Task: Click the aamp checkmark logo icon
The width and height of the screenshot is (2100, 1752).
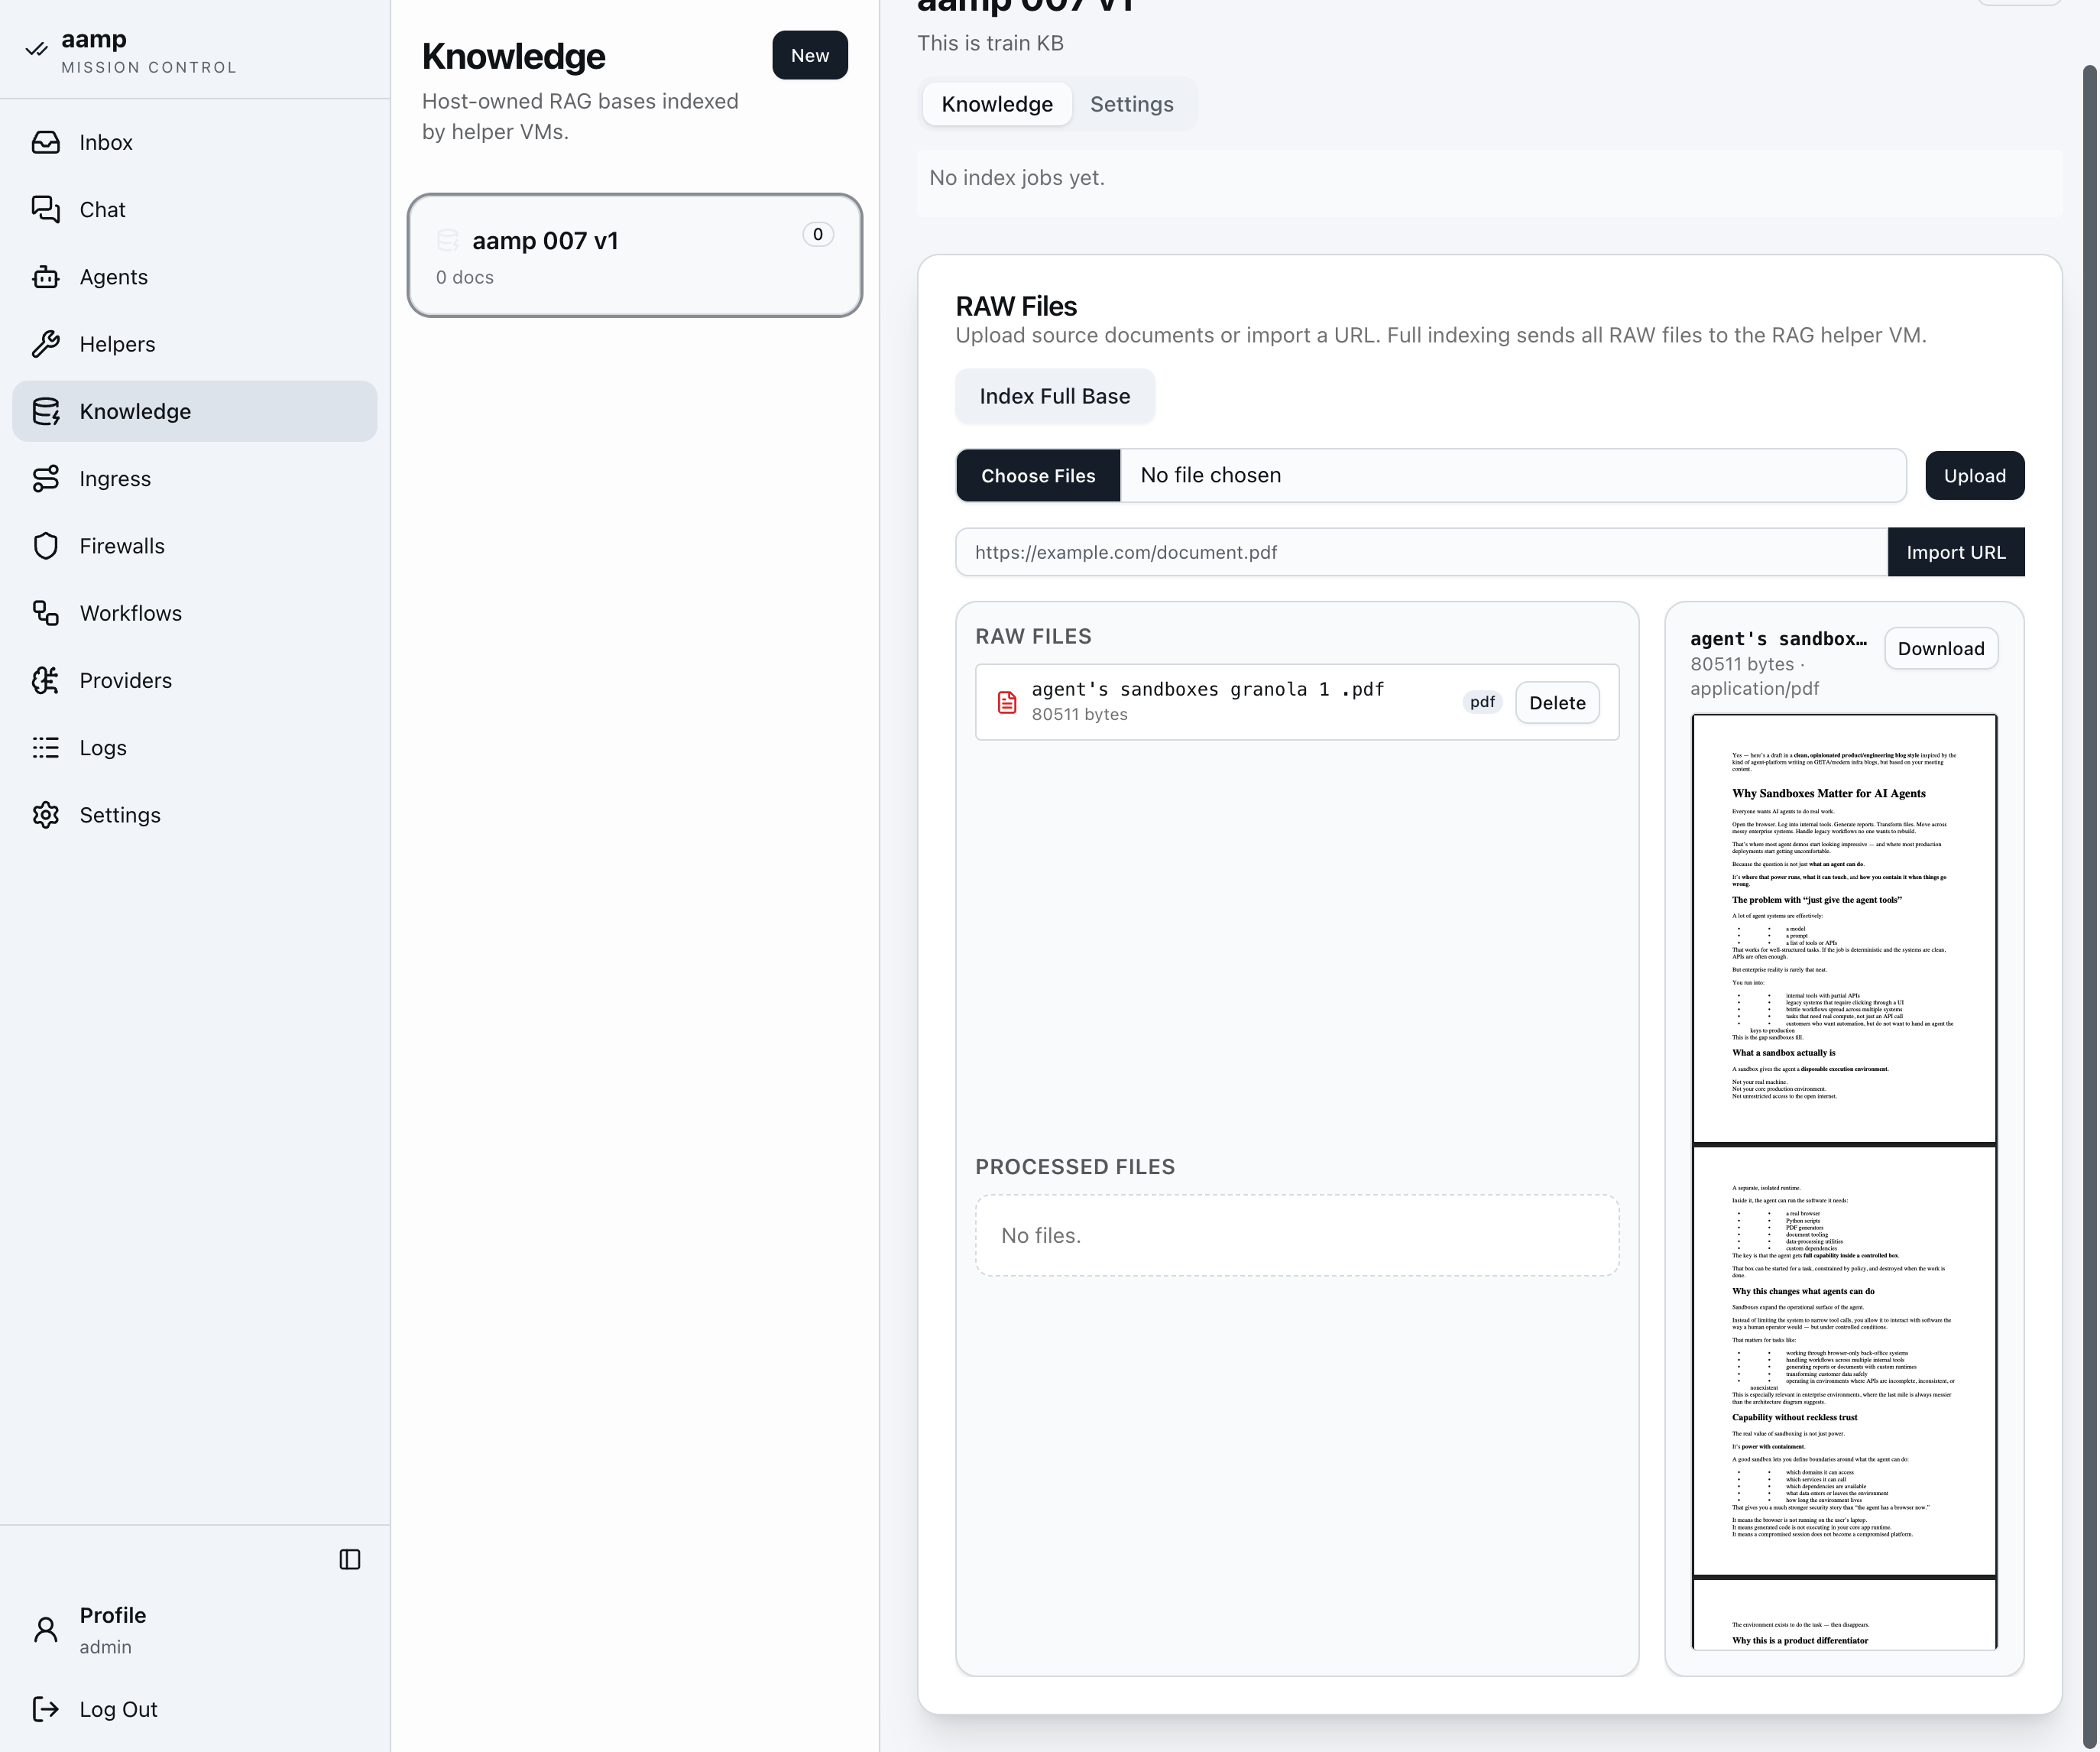Action: click(37, 49)
